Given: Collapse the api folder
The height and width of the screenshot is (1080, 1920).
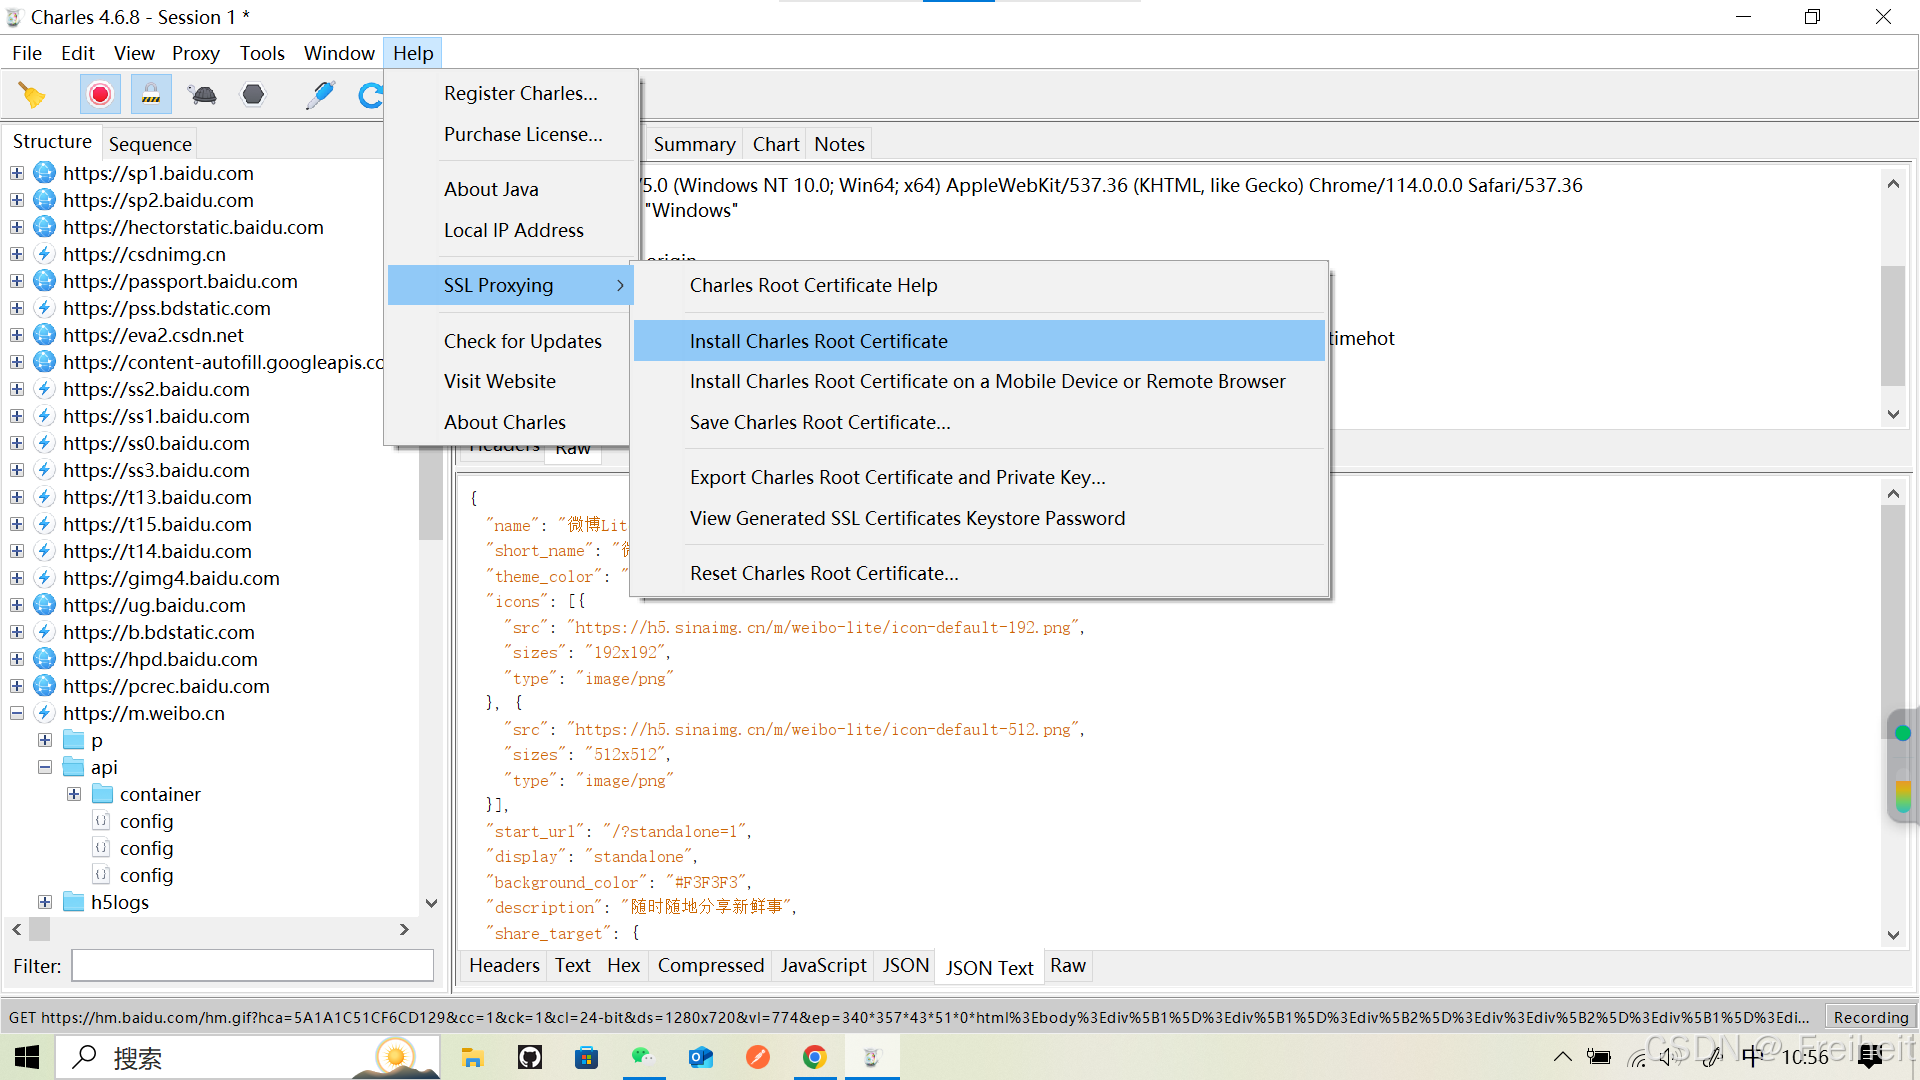Looking at the screenshot, I should [45, 767].
